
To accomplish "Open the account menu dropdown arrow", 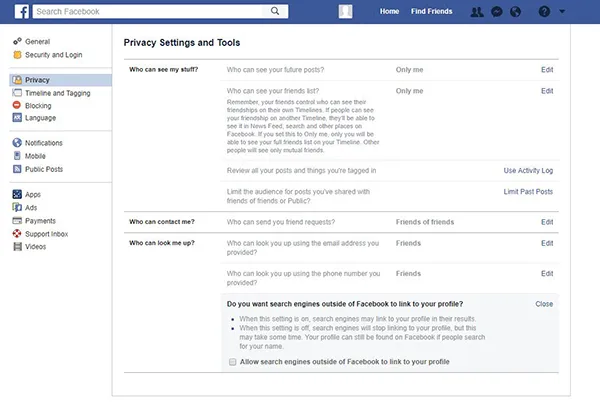I will click(563, 12).
